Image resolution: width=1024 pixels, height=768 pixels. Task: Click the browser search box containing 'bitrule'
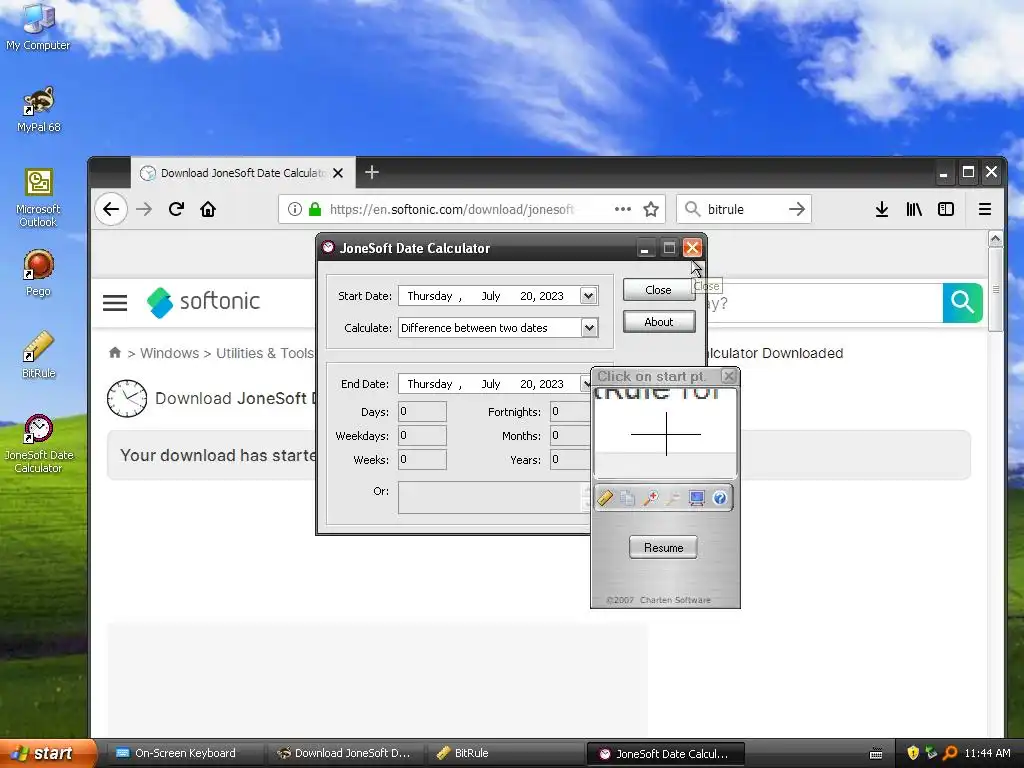tap(744, 209)
